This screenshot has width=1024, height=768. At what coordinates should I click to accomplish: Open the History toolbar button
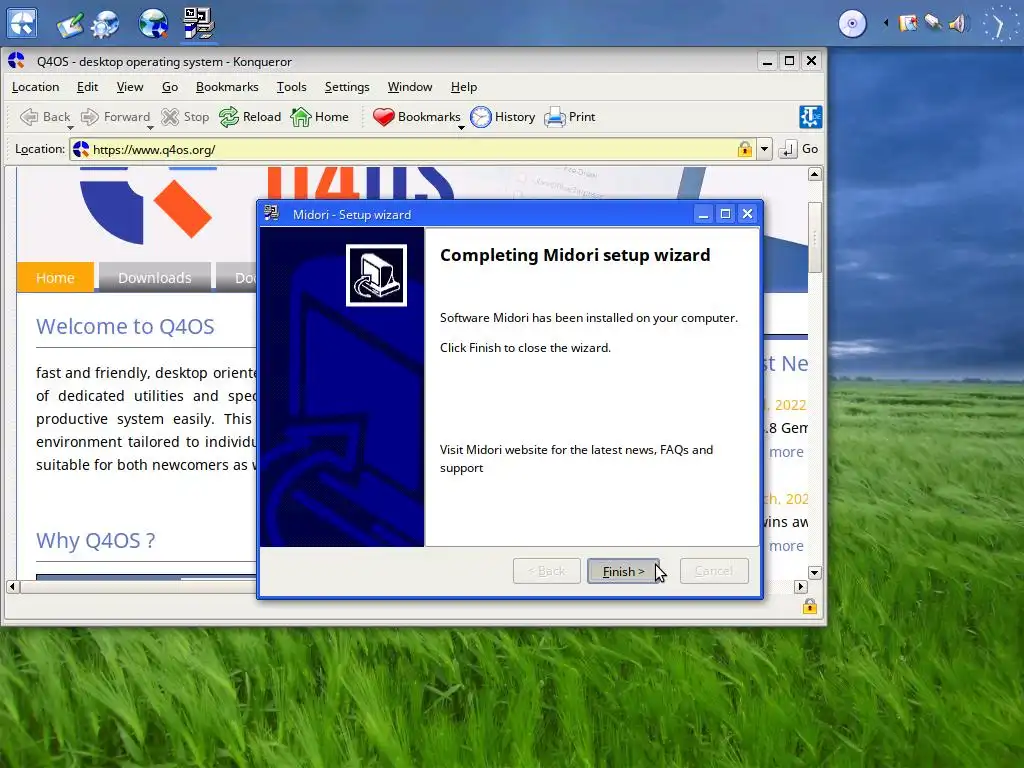503,117
